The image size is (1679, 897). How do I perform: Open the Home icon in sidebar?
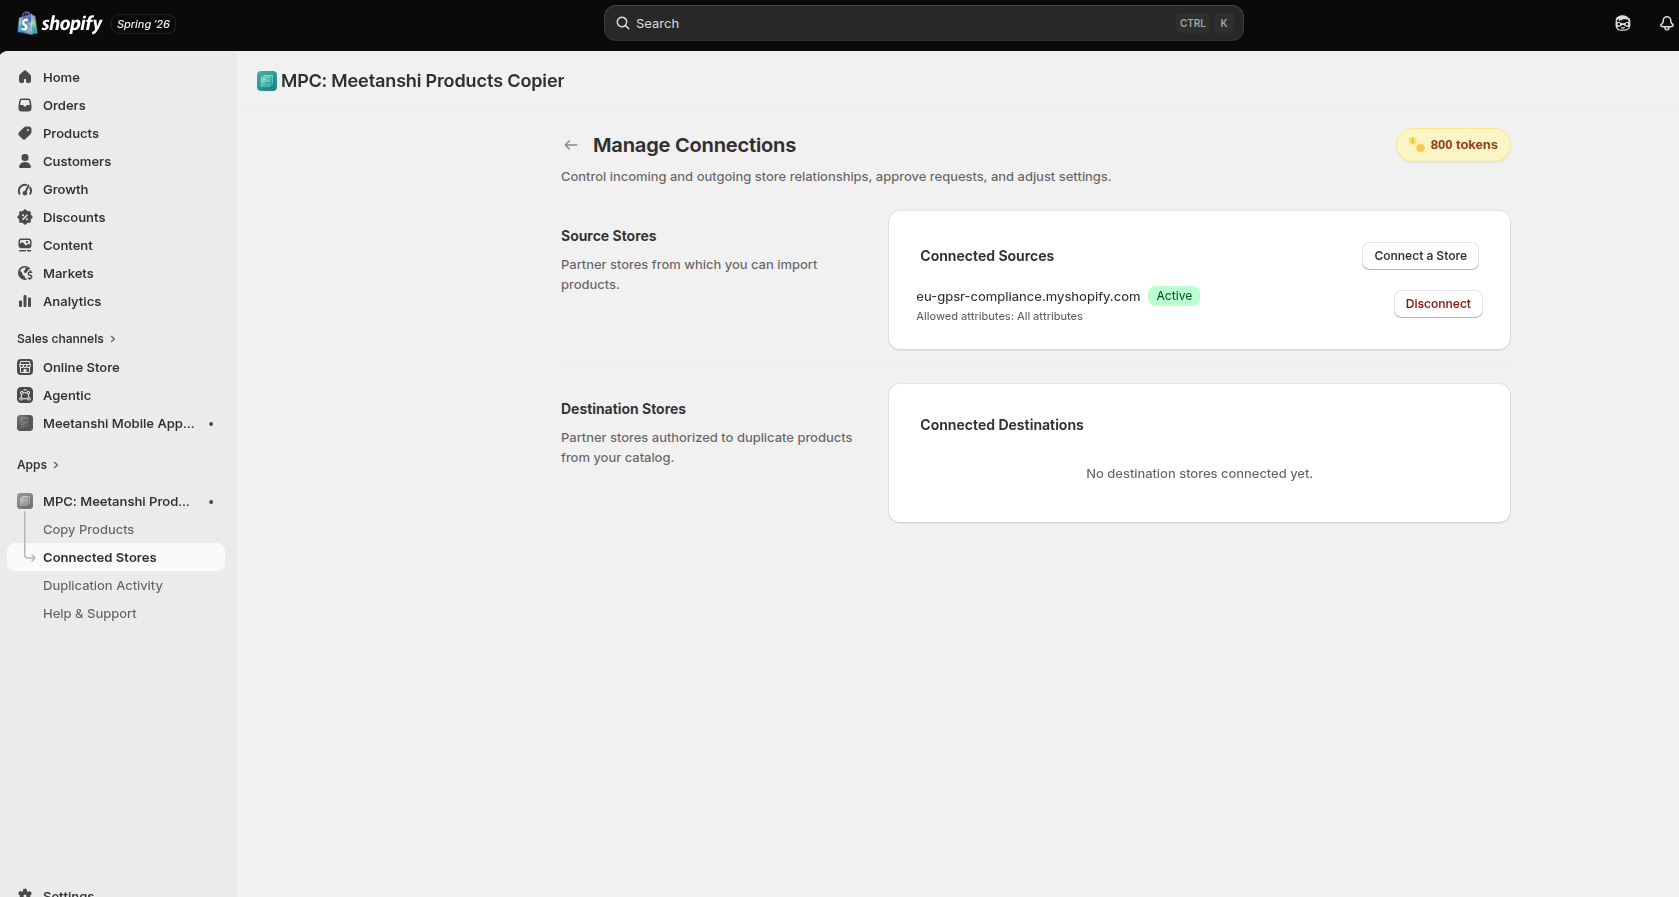pyautogui.click(x=25, y=77)
